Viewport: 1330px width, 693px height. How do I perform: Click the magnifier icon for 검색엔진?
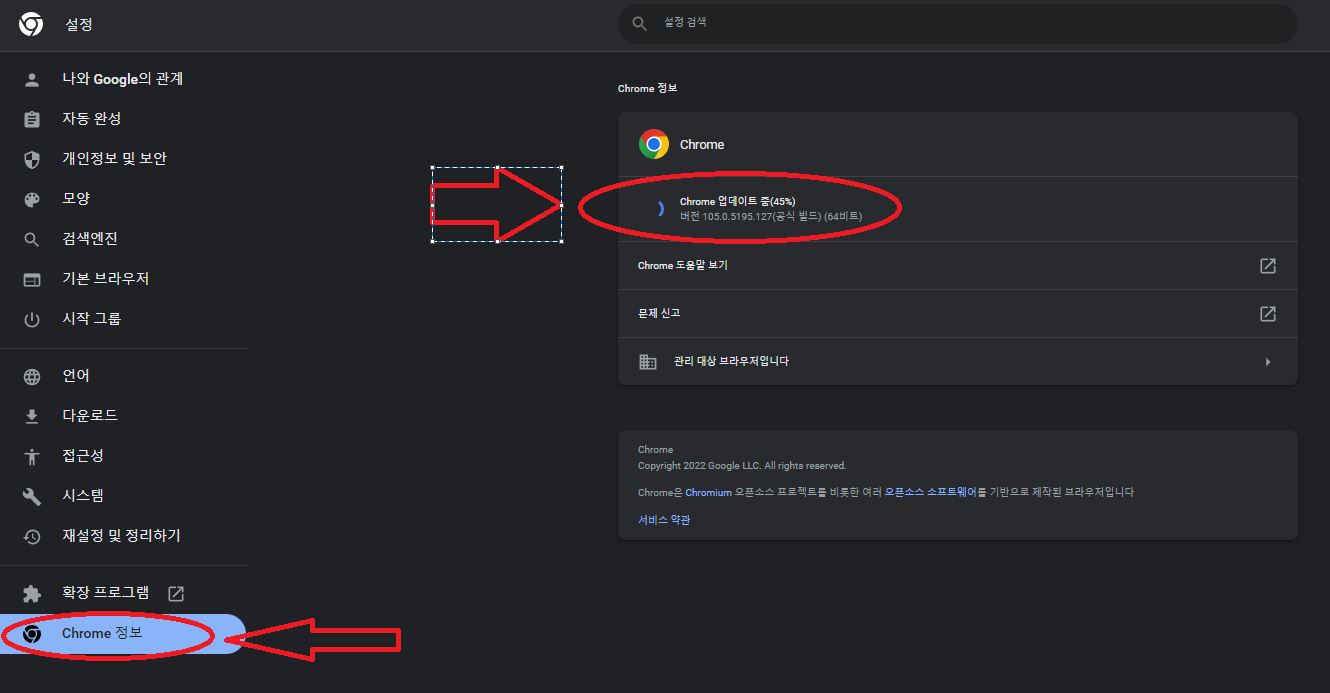pyautogui.click(x=32, y=239)
